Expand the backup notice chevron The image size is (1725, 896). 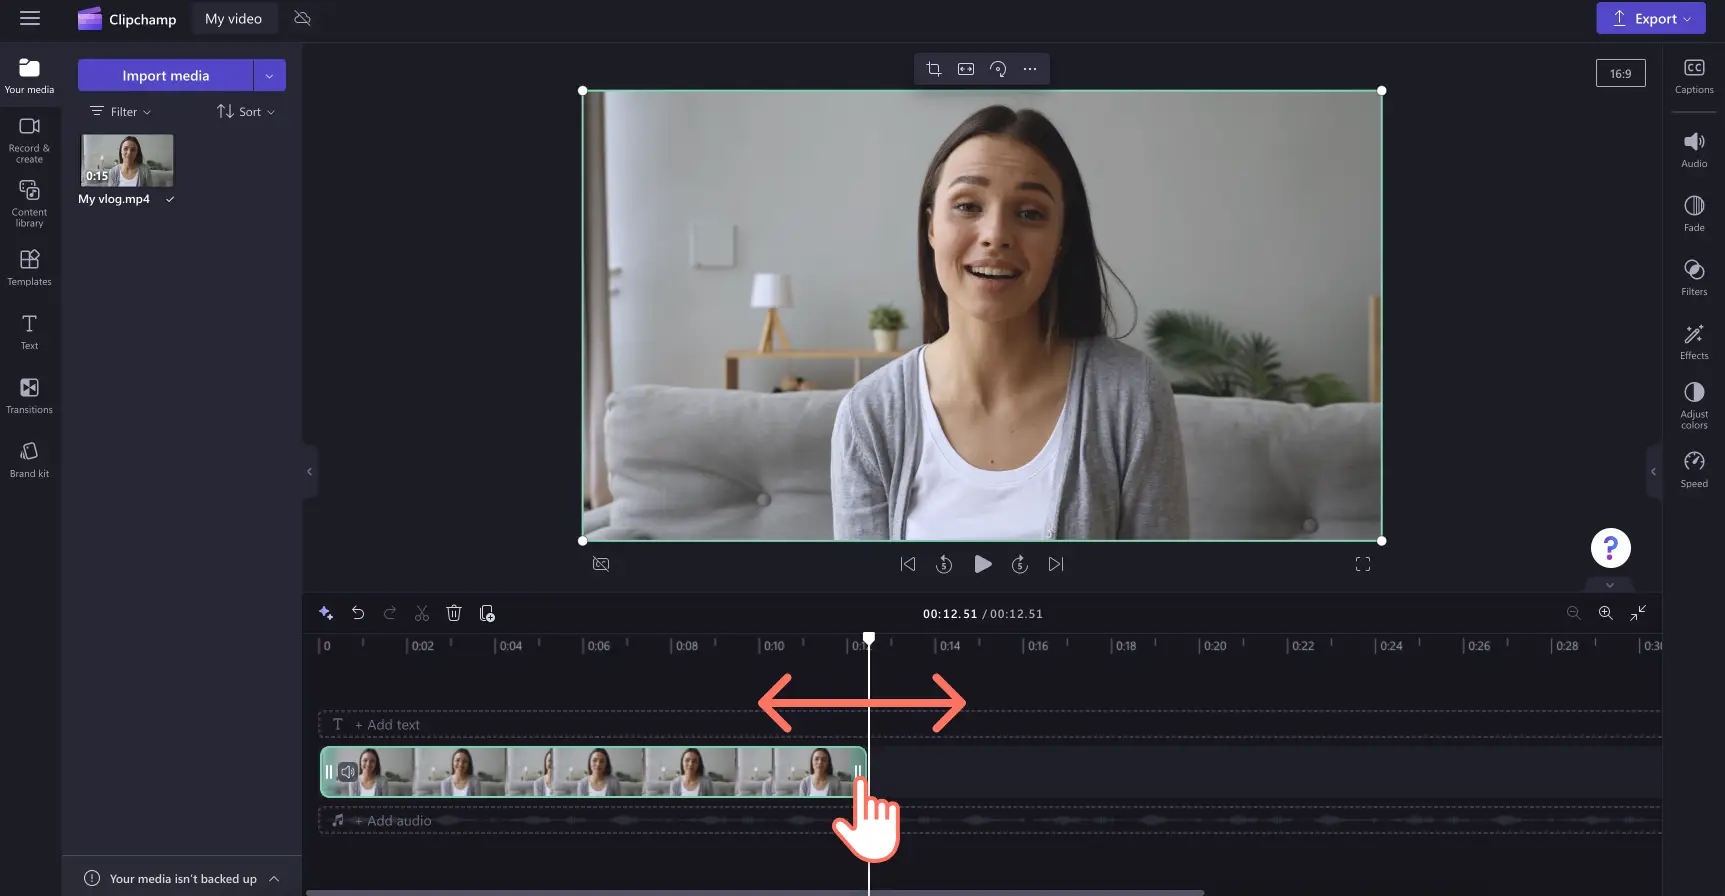(x=274, y=879)
